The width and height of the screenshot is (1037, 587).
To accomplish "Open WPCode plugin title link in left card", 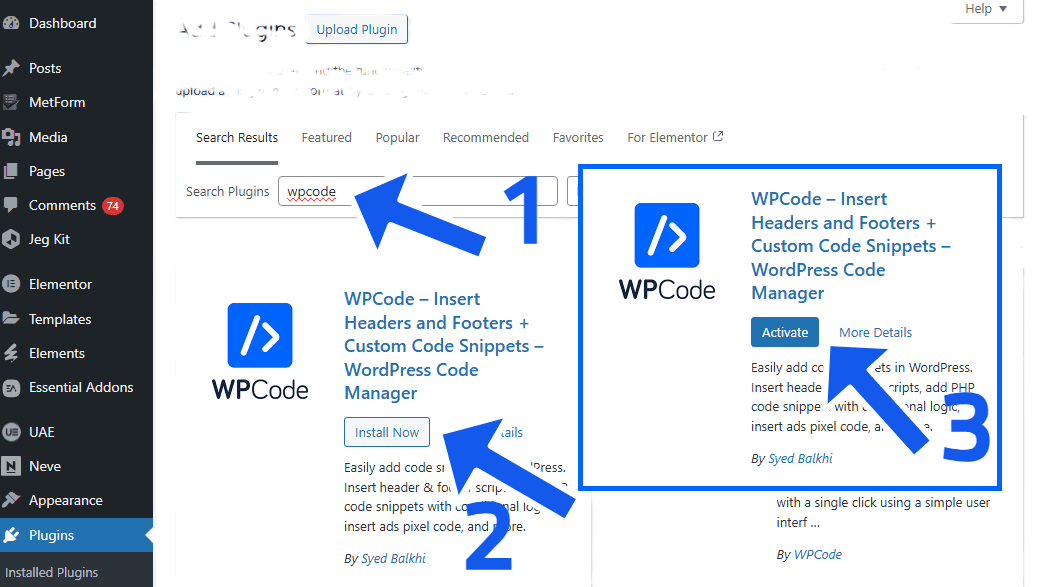I will pos(443,346).
